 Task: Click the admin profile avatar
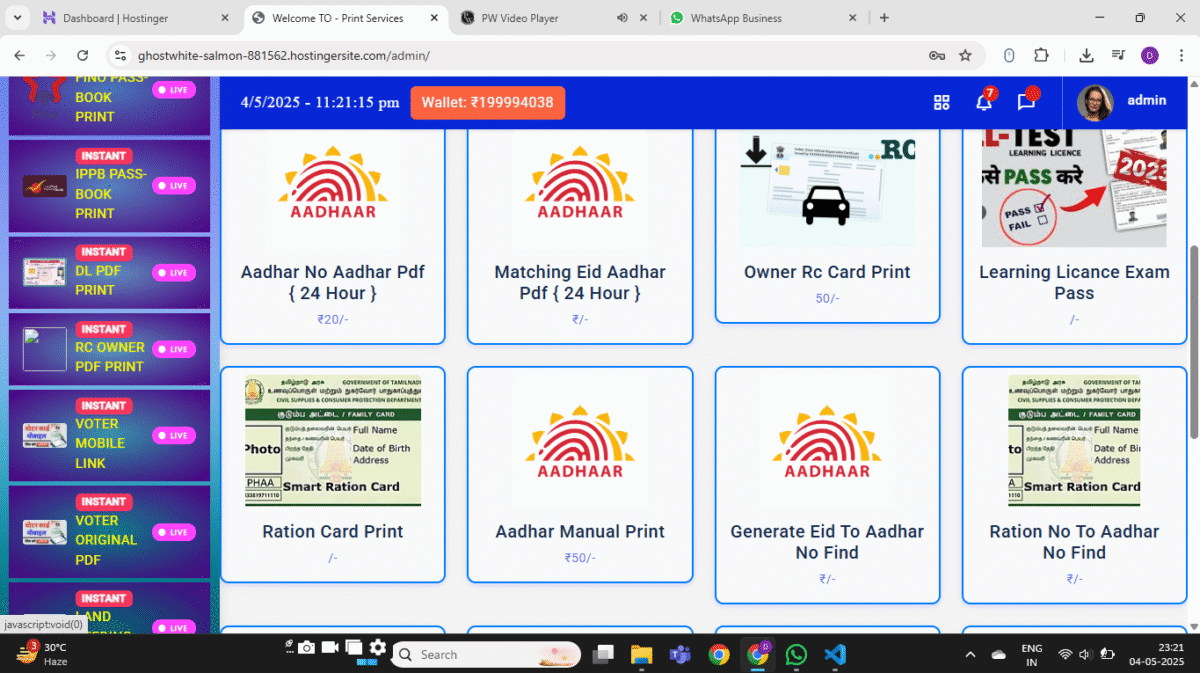point(1095,101)
